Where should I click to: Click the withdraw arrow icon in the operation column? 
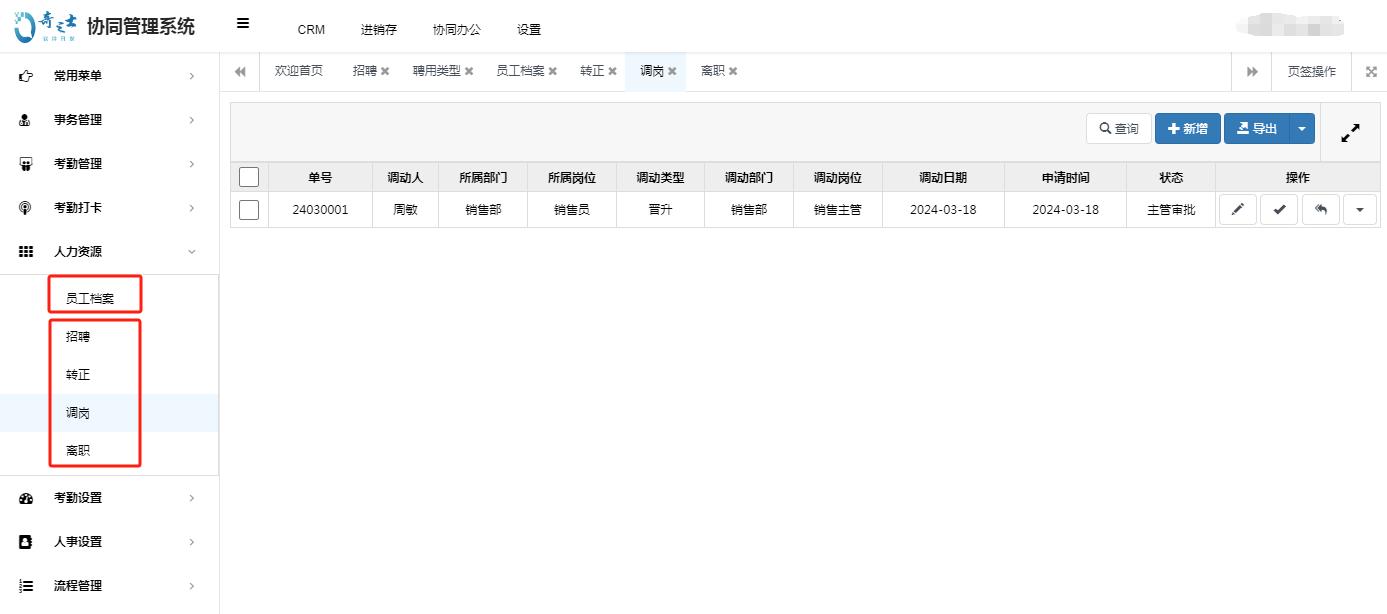coord(1320,209)
